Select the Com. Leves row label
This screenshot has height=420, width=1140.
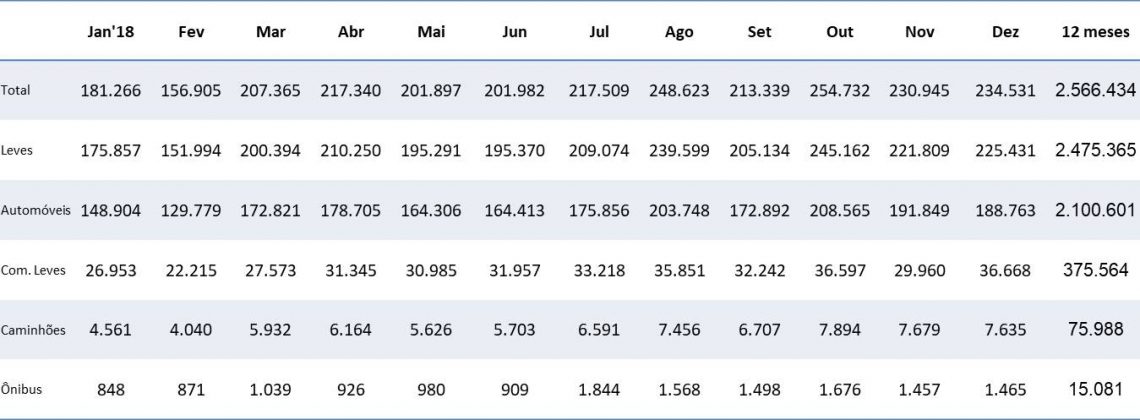[x=32, y=271]
